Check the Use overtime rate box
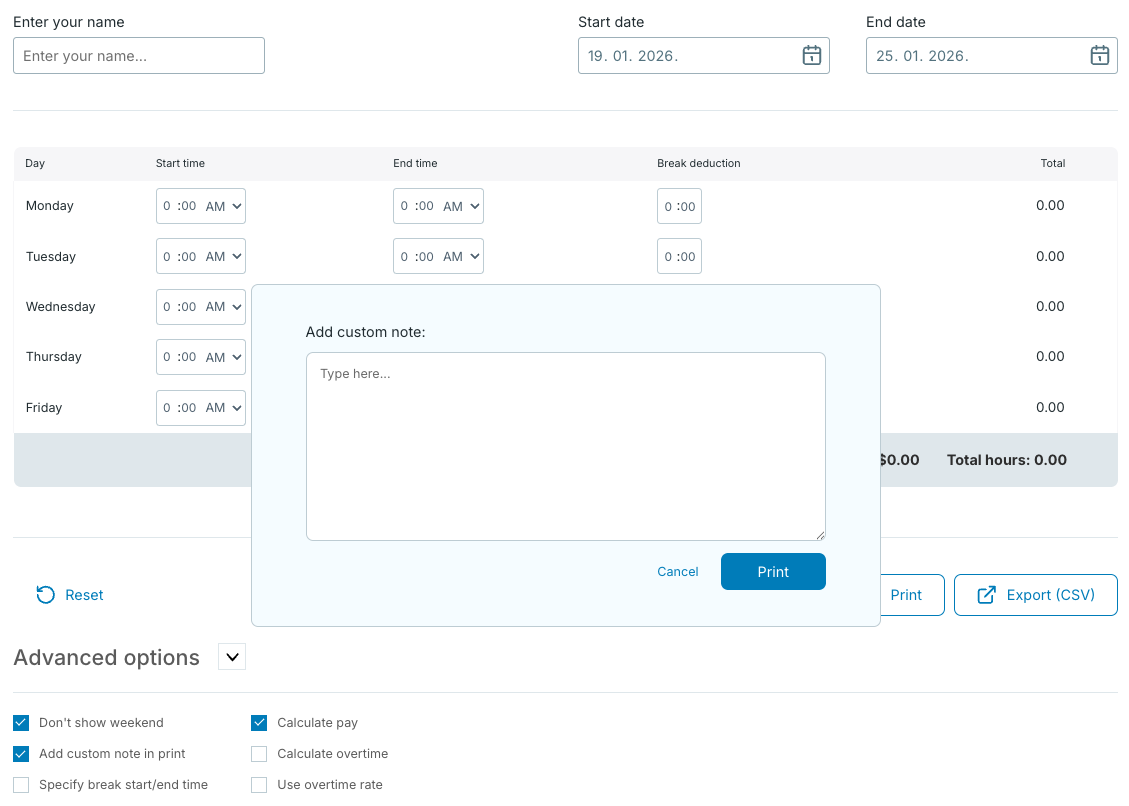This screenshot has height=806, width=1129. point(259,785)
